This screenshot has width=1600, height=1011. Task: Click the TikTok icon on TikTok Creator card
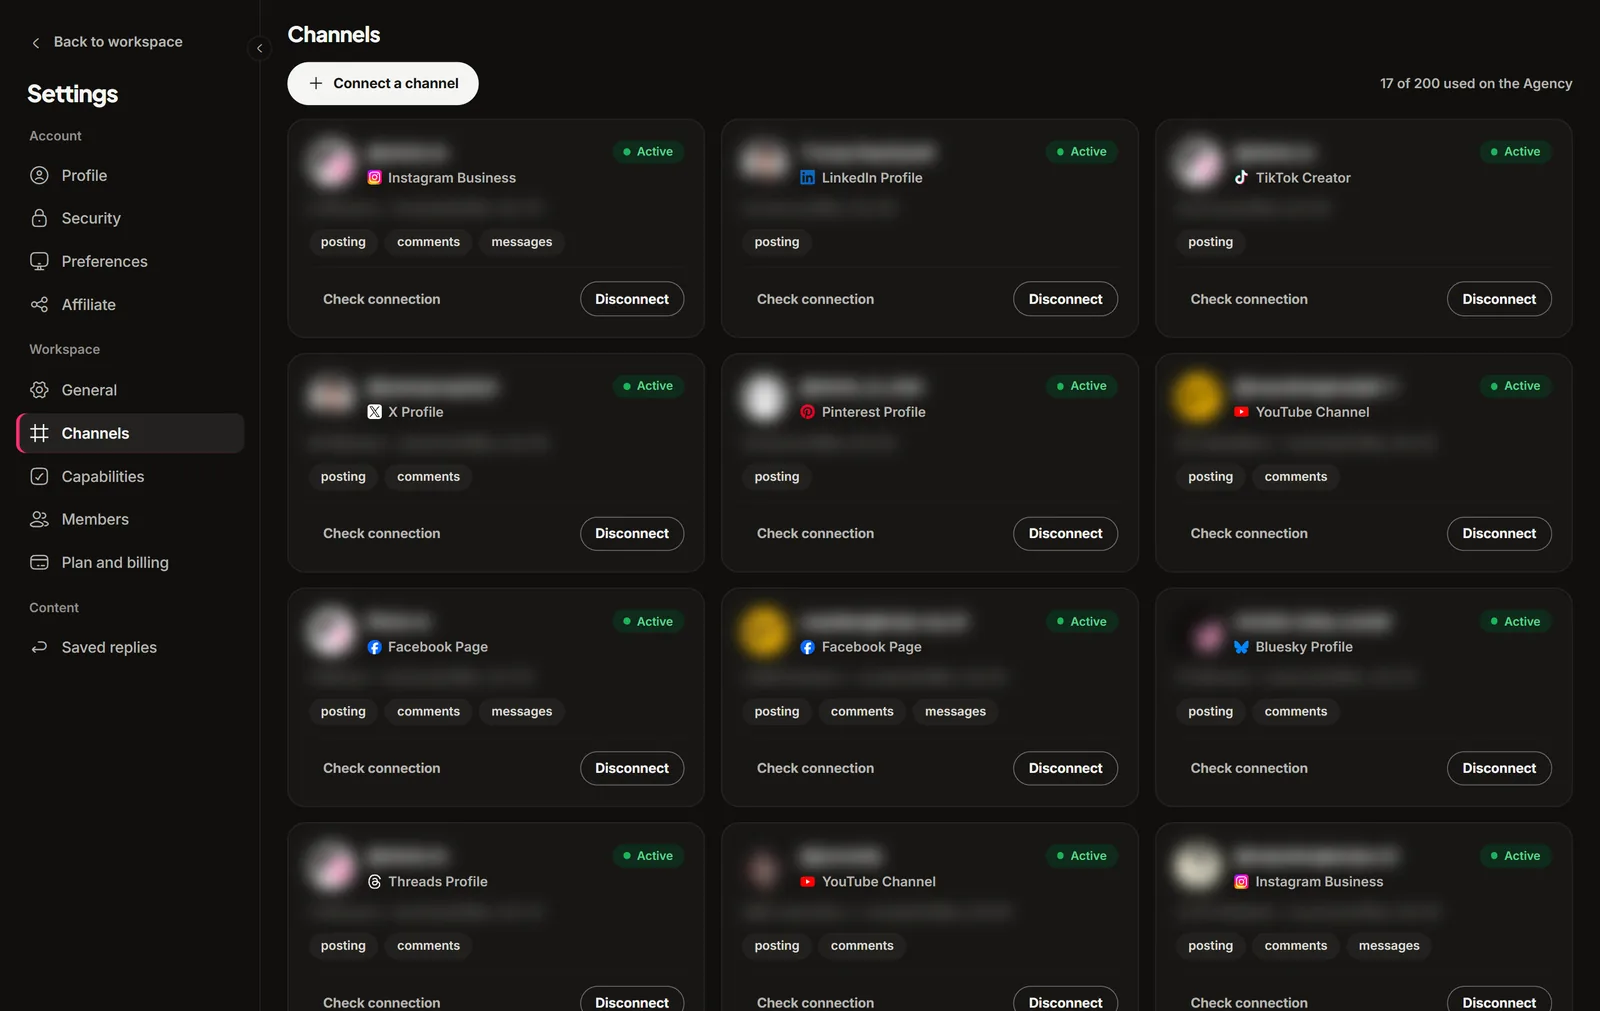(1241, 178)
